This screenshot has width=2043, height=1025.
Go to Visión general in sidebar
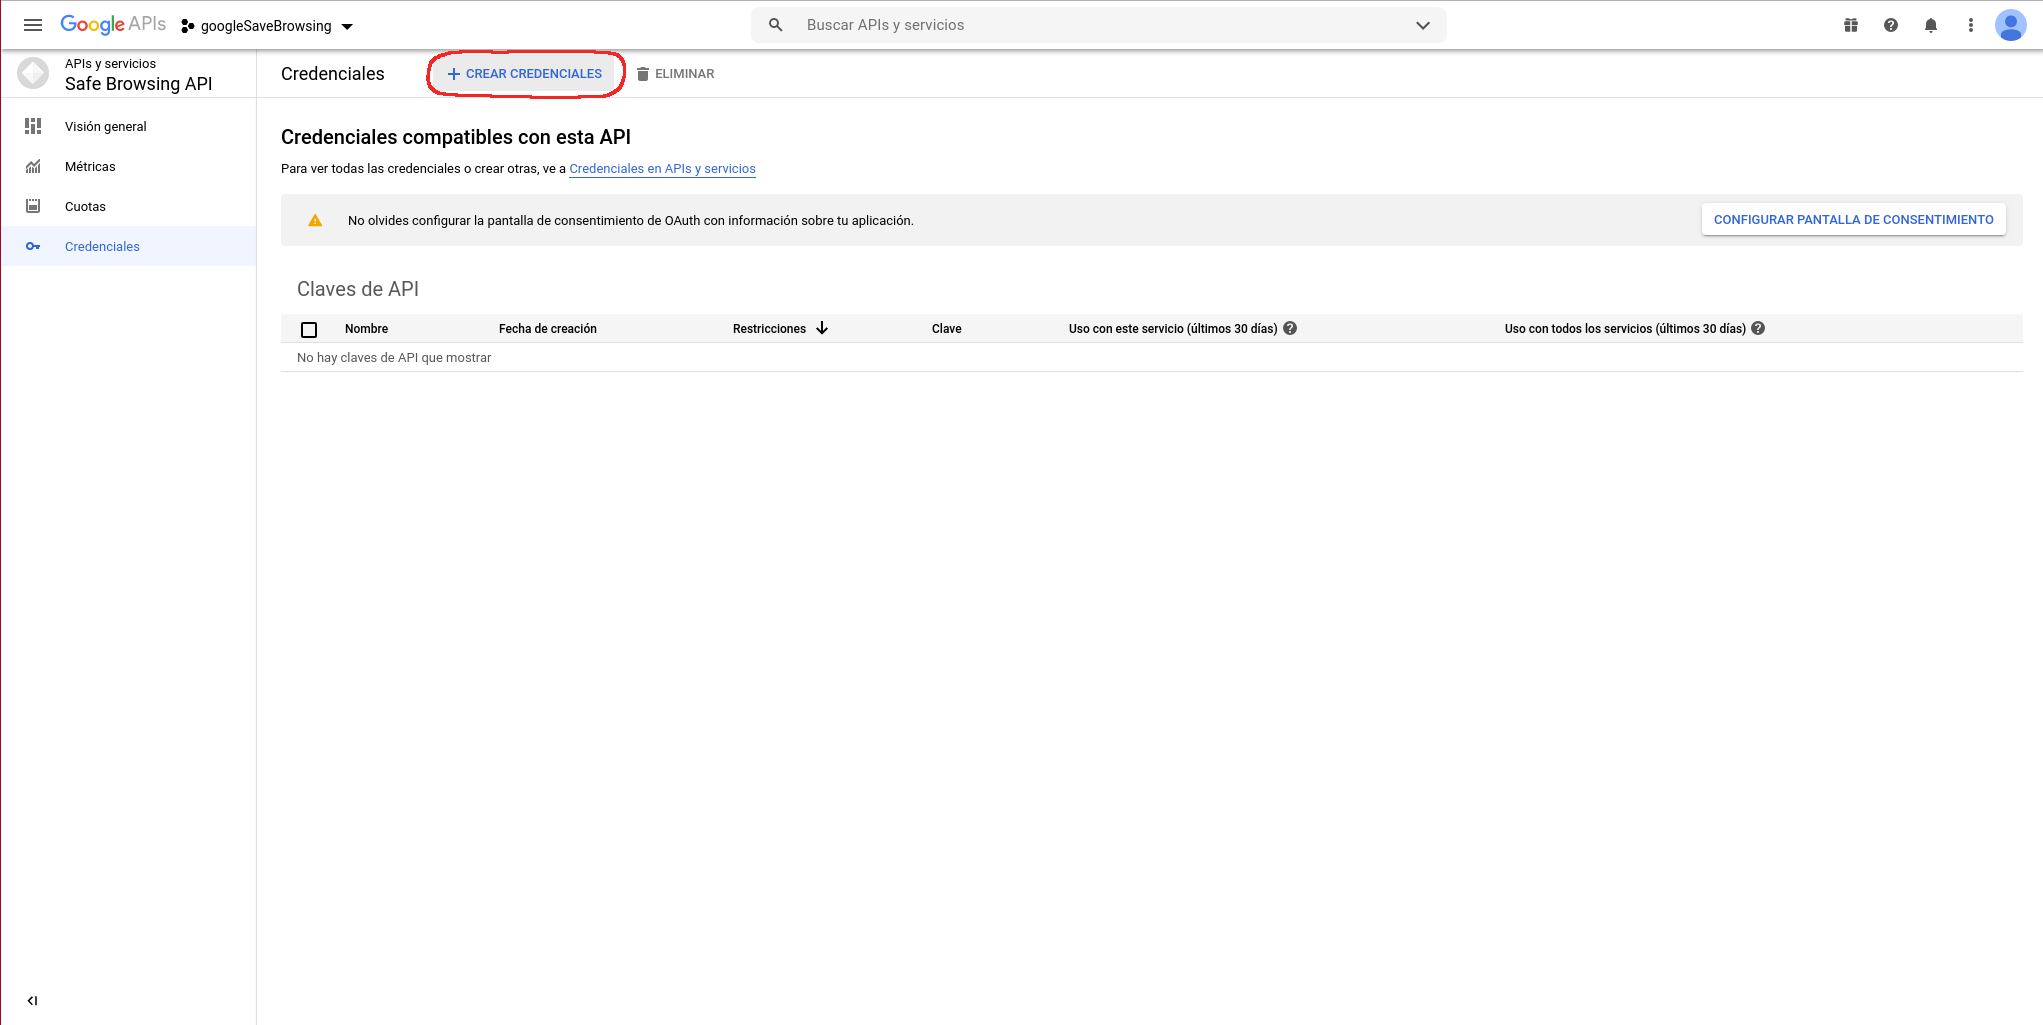pos(105,126)
